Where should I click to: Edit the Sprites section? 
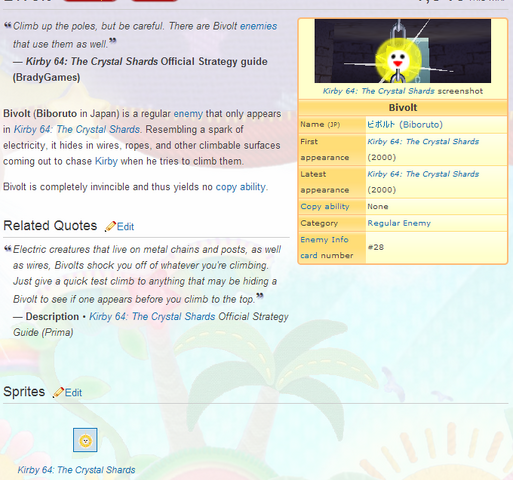(x=73, y=393)
